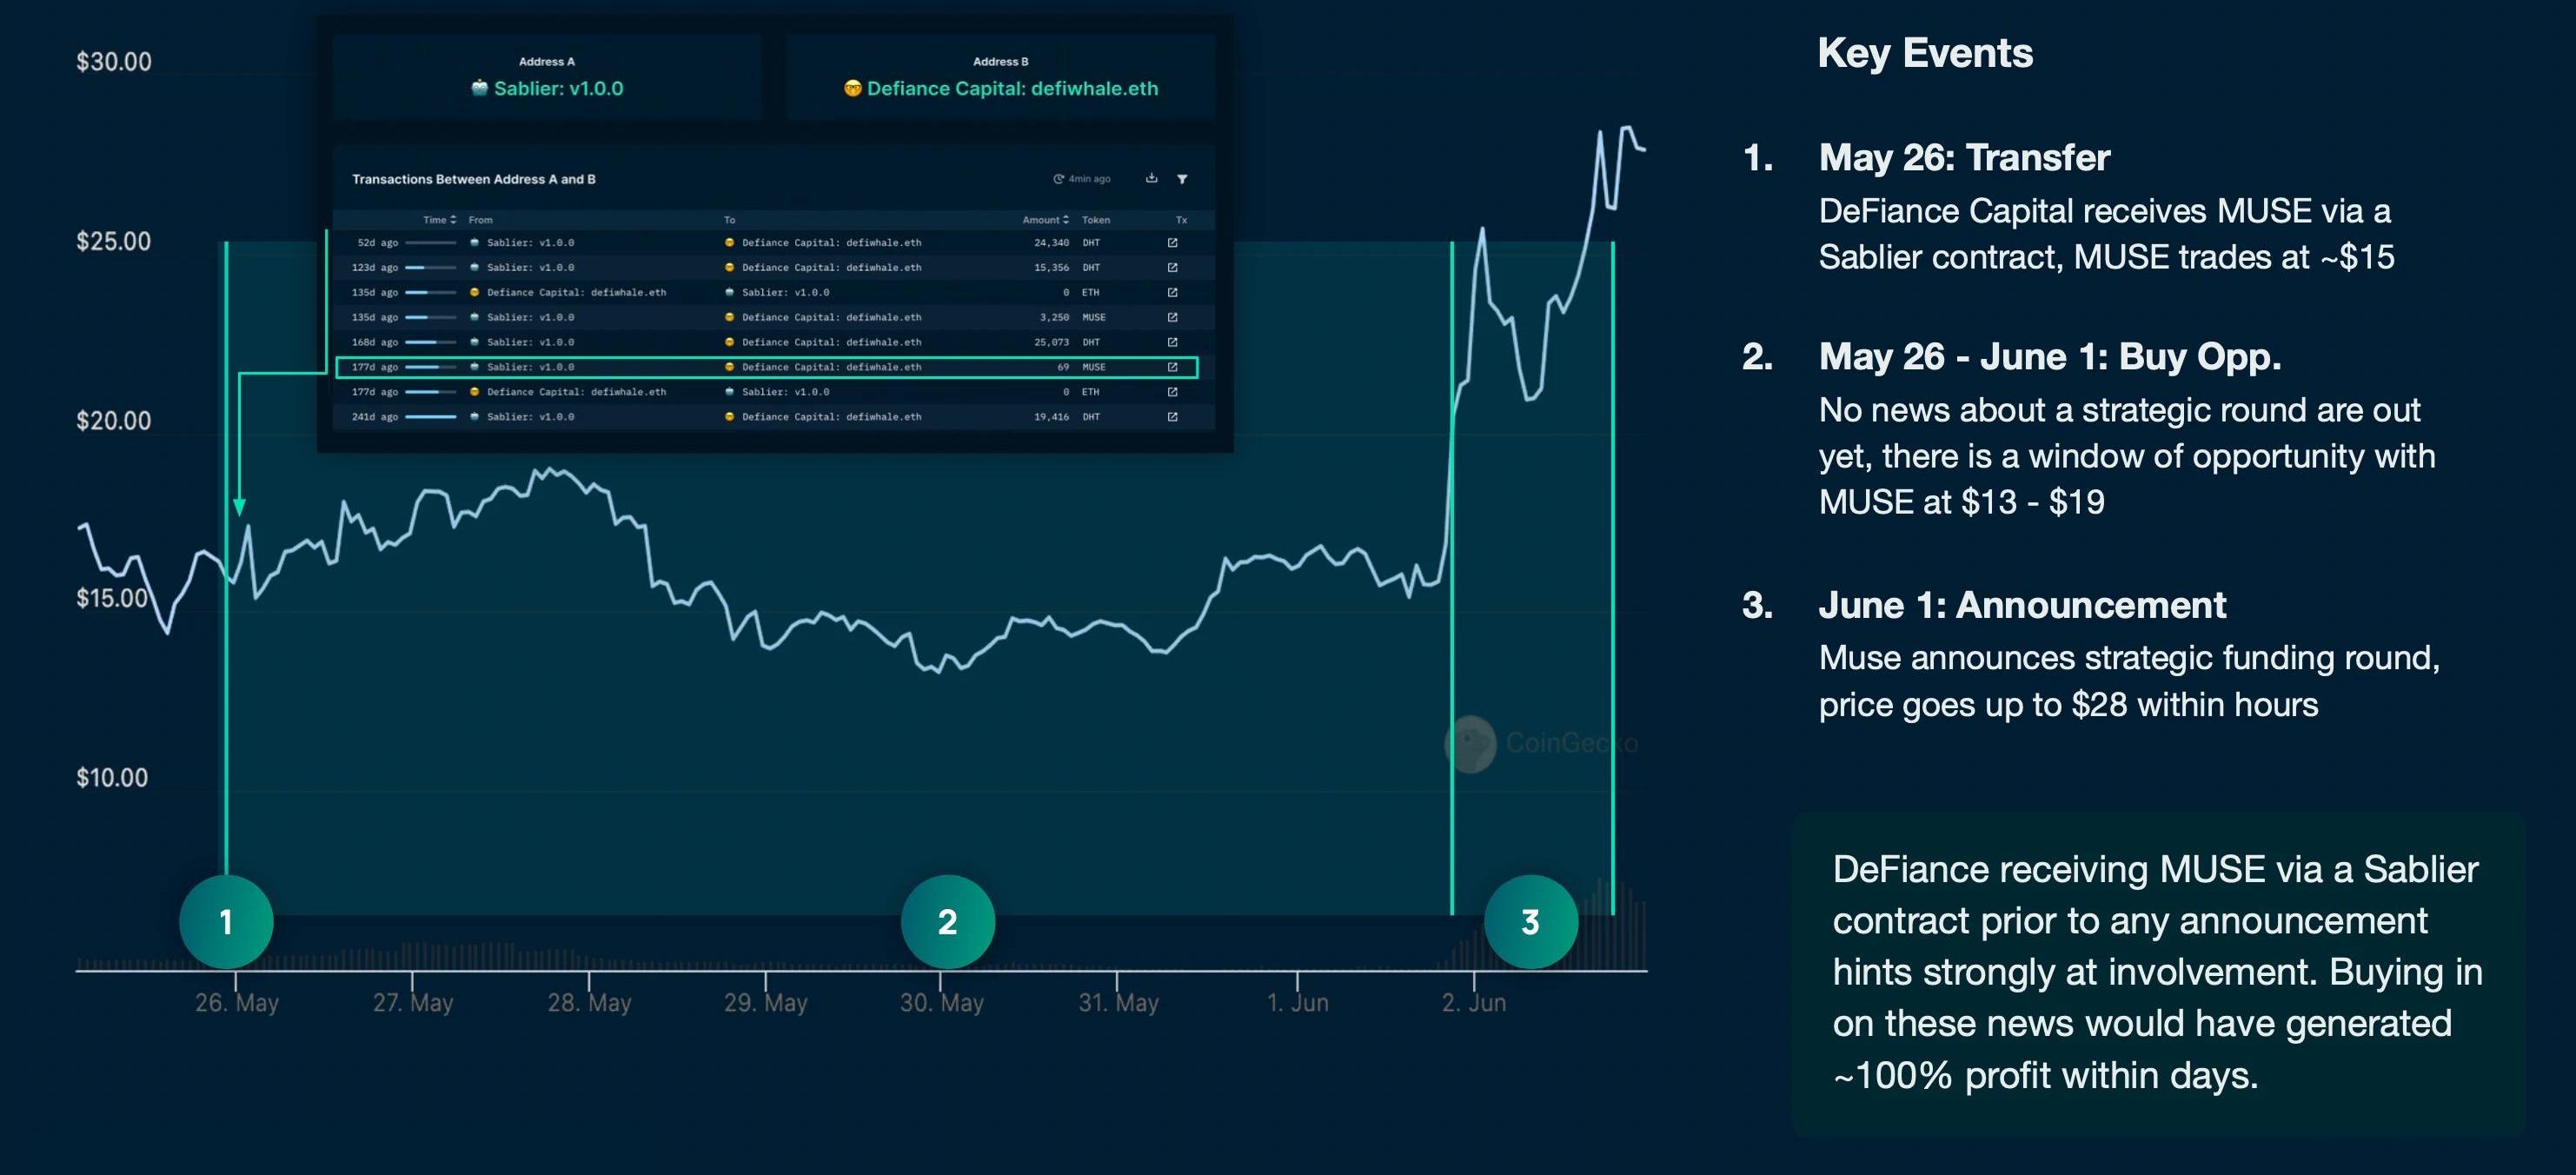
Task: Open Tx link for 3,250 MUSE row
Action: point(1172,318)
